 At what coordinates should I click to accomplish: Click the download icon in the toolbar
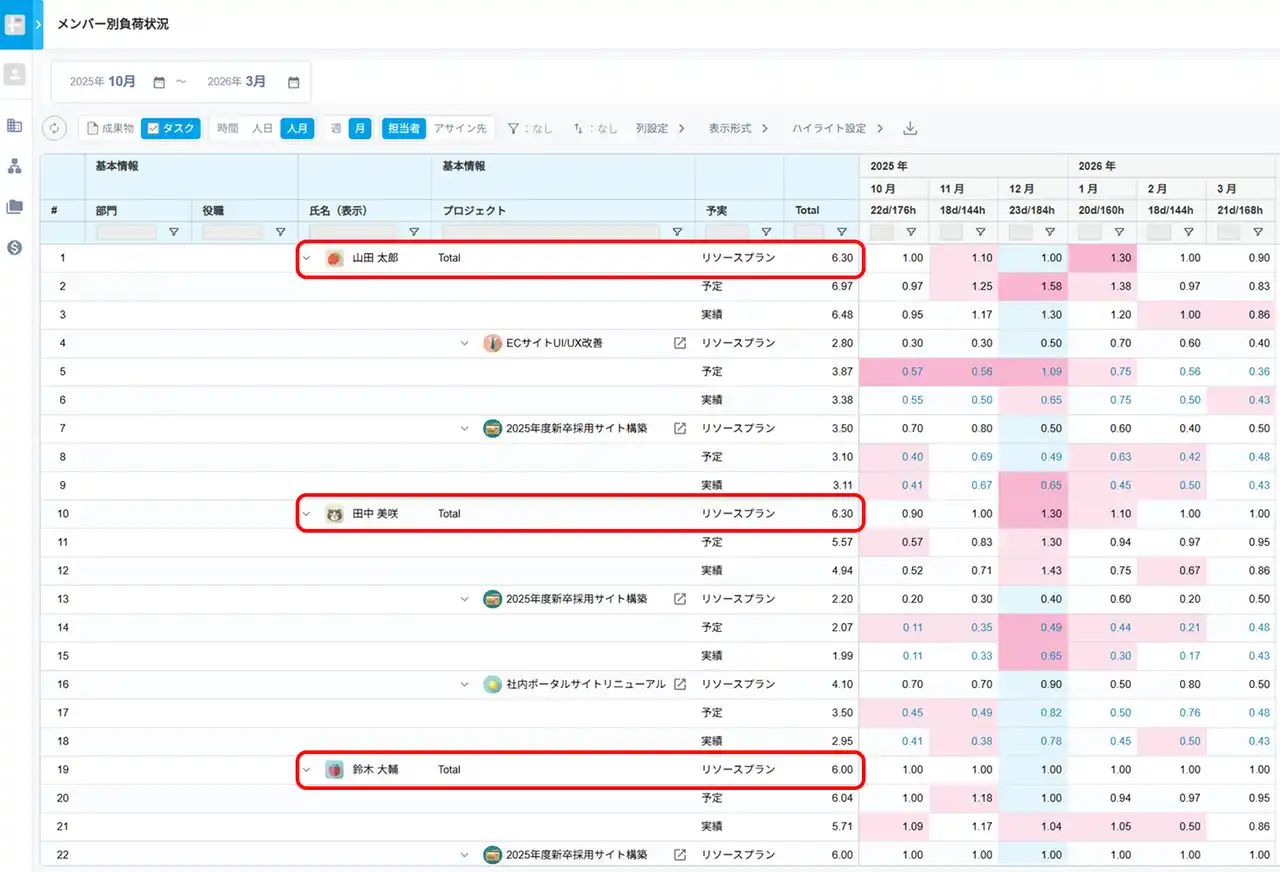tap(909, 128)
